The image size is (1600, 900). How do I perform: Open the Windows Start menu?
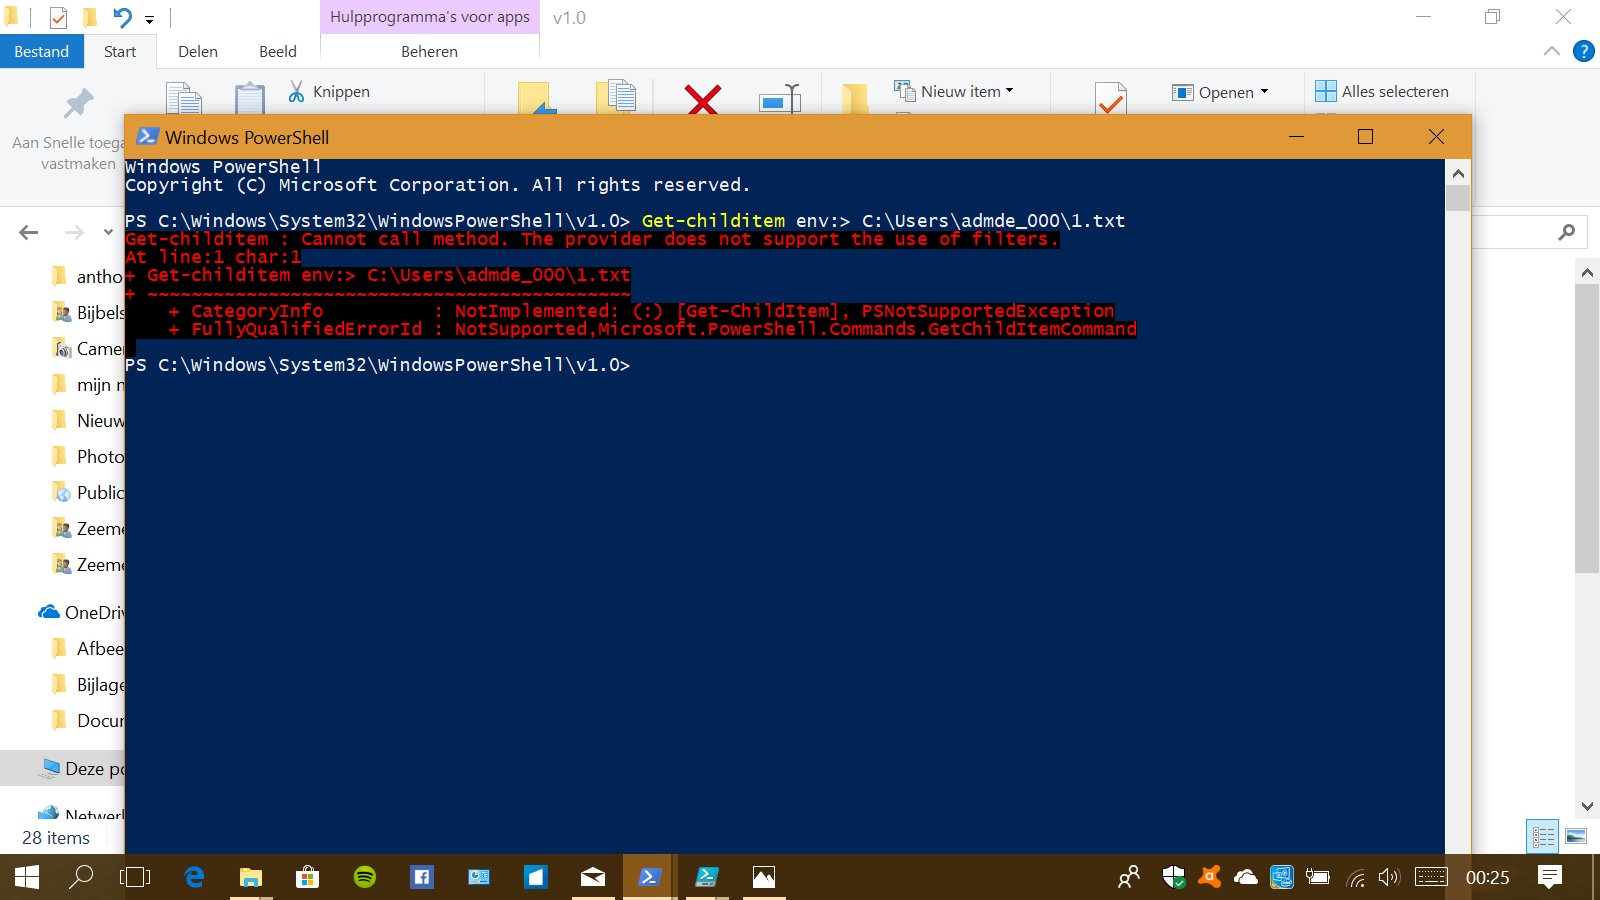pos(27,877)
